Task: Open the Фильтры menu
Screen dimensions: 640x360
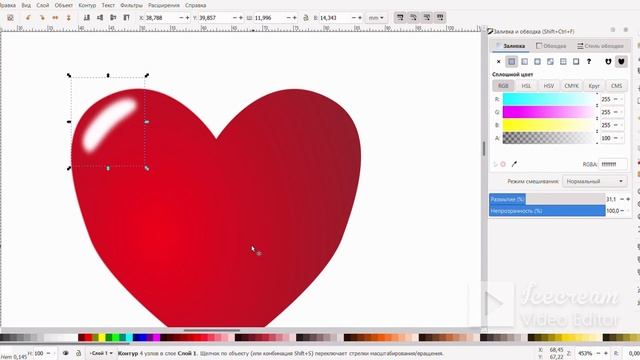Action: click(131, 5)
